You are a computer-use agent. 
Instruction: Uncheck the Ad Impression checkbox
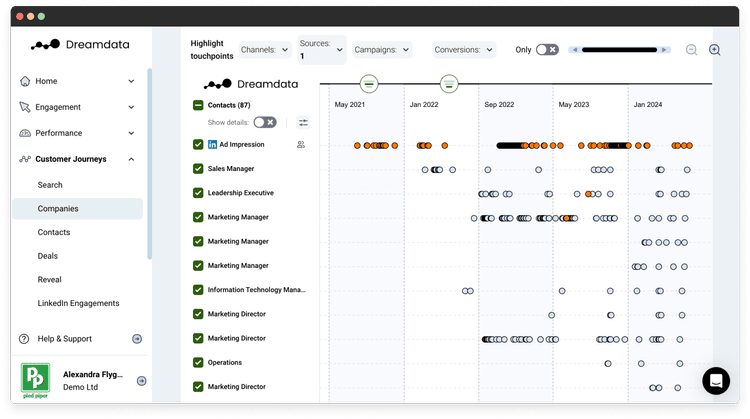198,144
